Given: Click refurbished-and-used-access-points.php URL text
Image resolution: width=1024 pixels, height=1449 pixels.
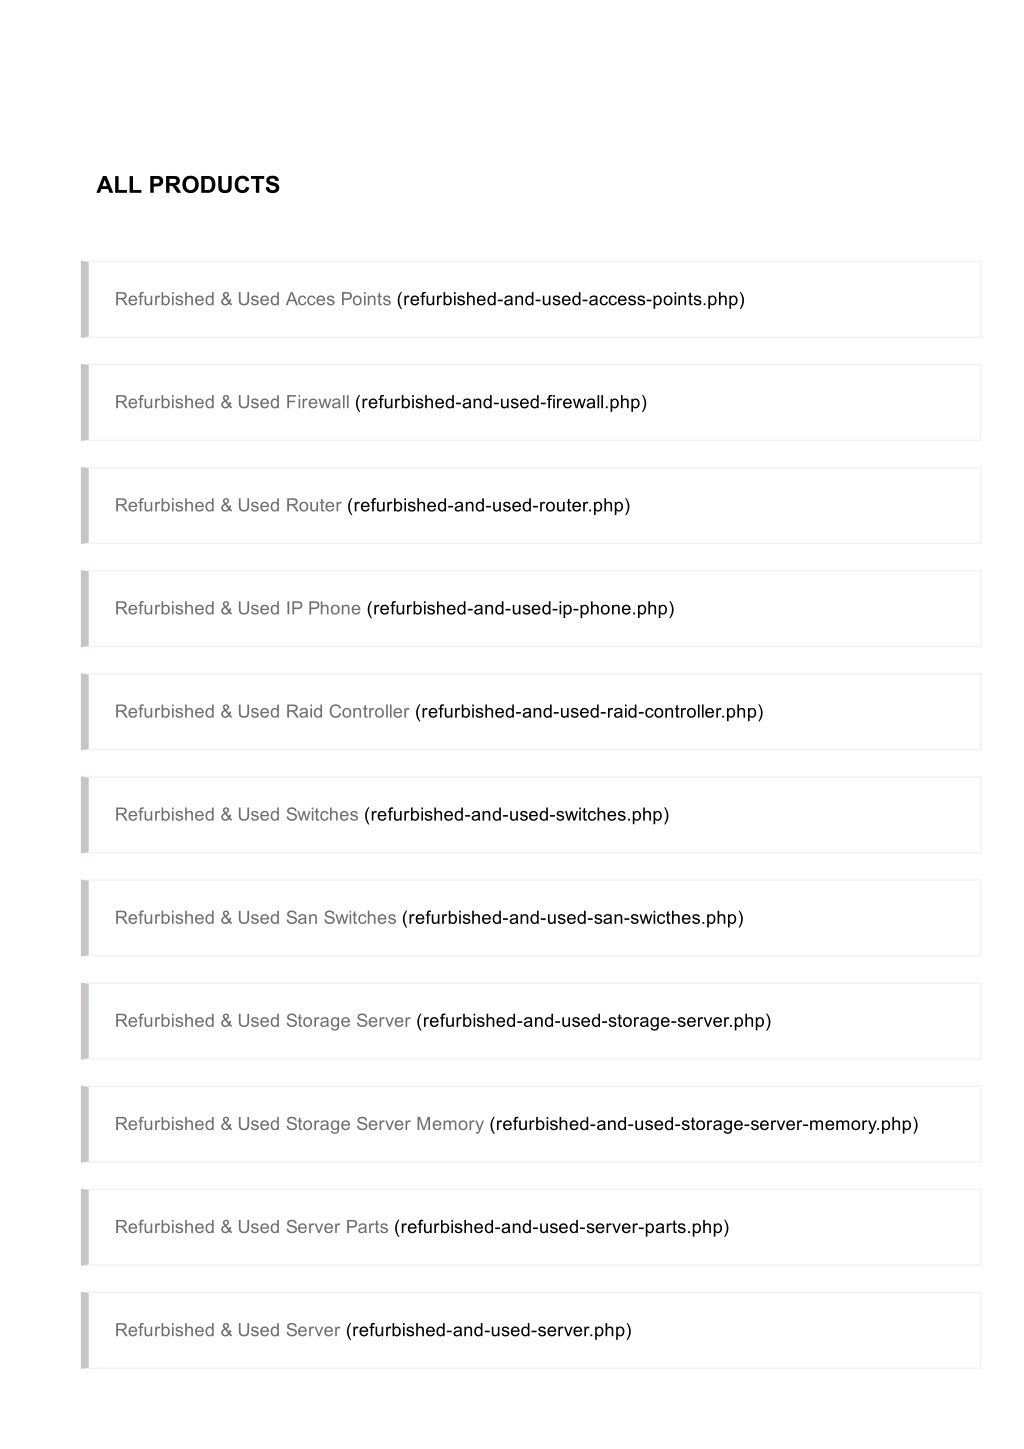Looking at the screenshot, I should click(571, 299).
